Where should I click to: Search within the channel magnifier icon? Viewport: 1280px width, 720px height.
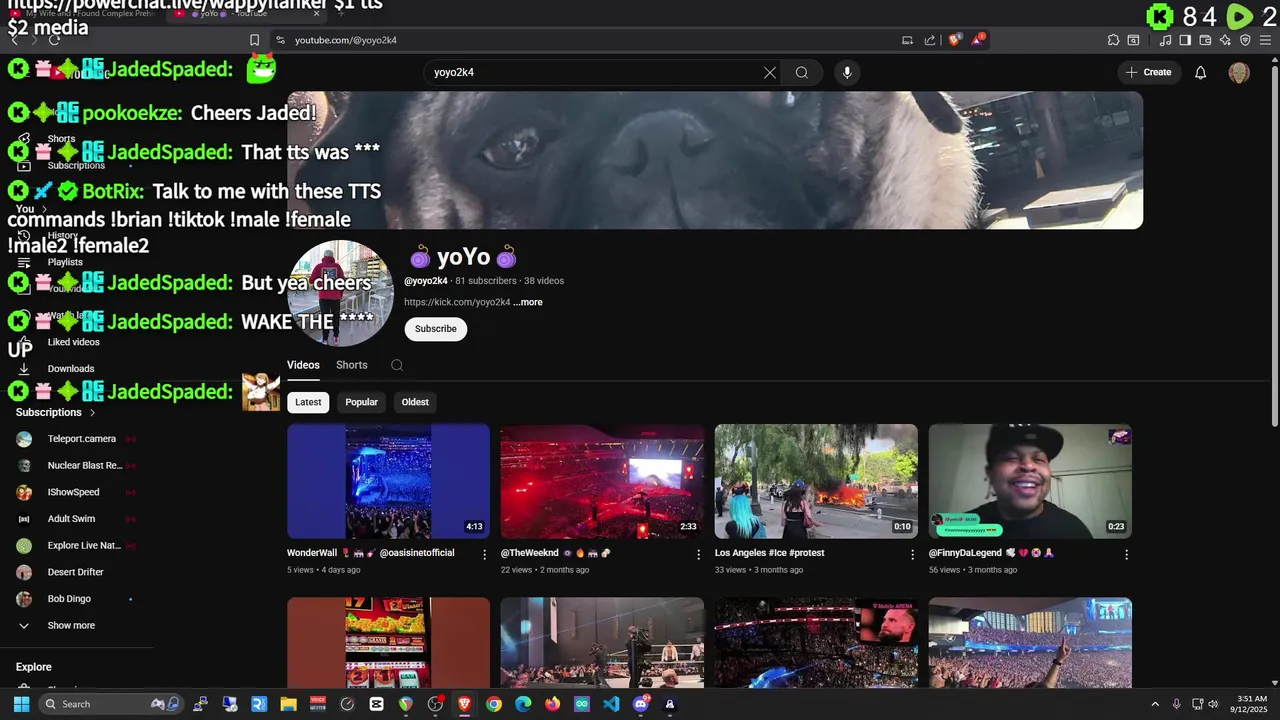[397, 365]
